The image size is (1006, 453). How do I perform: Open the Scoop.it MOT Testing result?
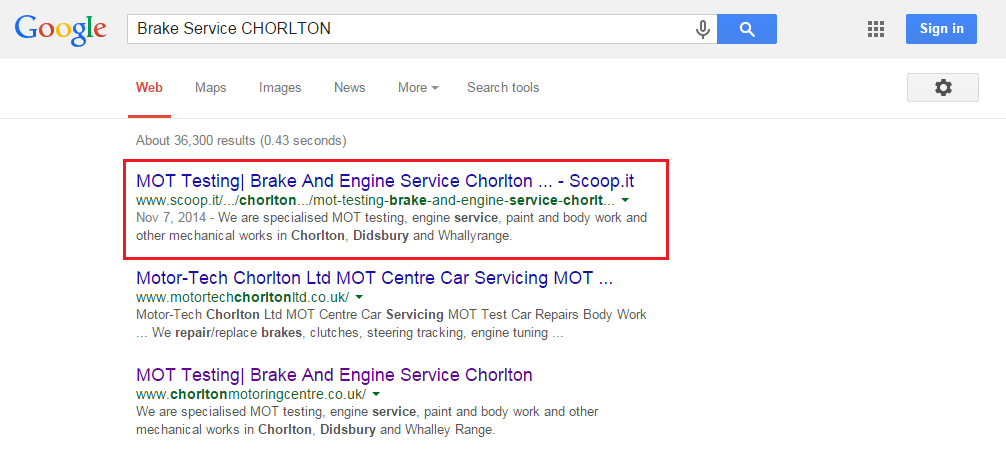click(385, 181)
